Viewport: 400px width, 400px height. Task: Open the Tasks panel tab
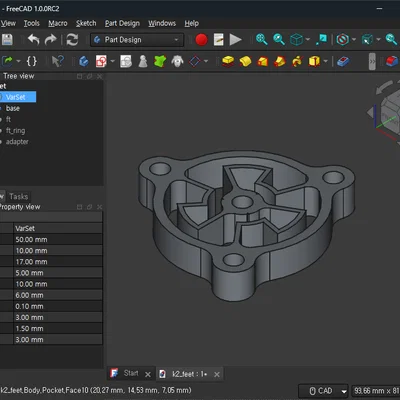pyautogui.click(x=18, y=196)
